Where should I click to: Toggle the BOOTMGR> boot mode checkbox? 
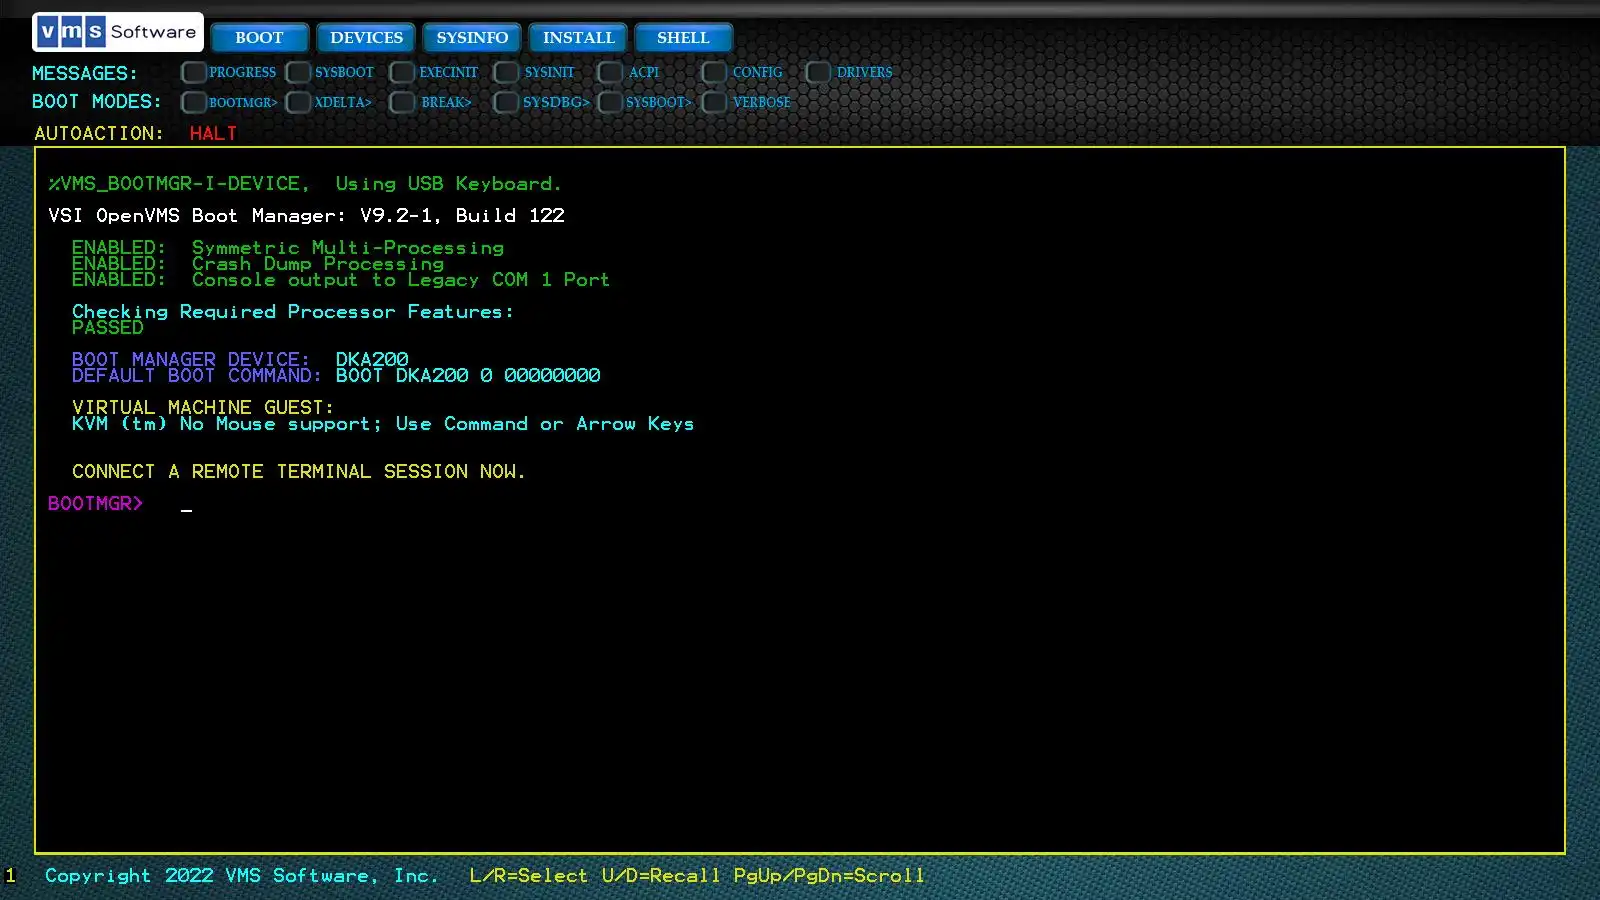point(194,102)
